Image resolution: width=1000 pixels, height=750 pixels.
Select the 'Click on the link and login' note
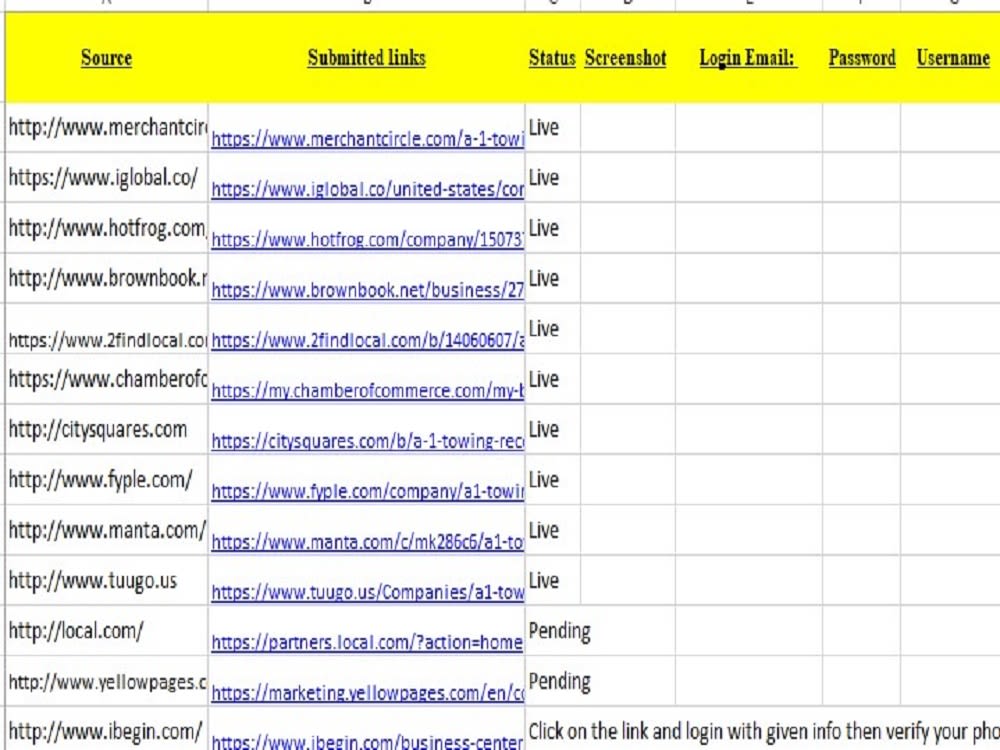pos(764,731)
